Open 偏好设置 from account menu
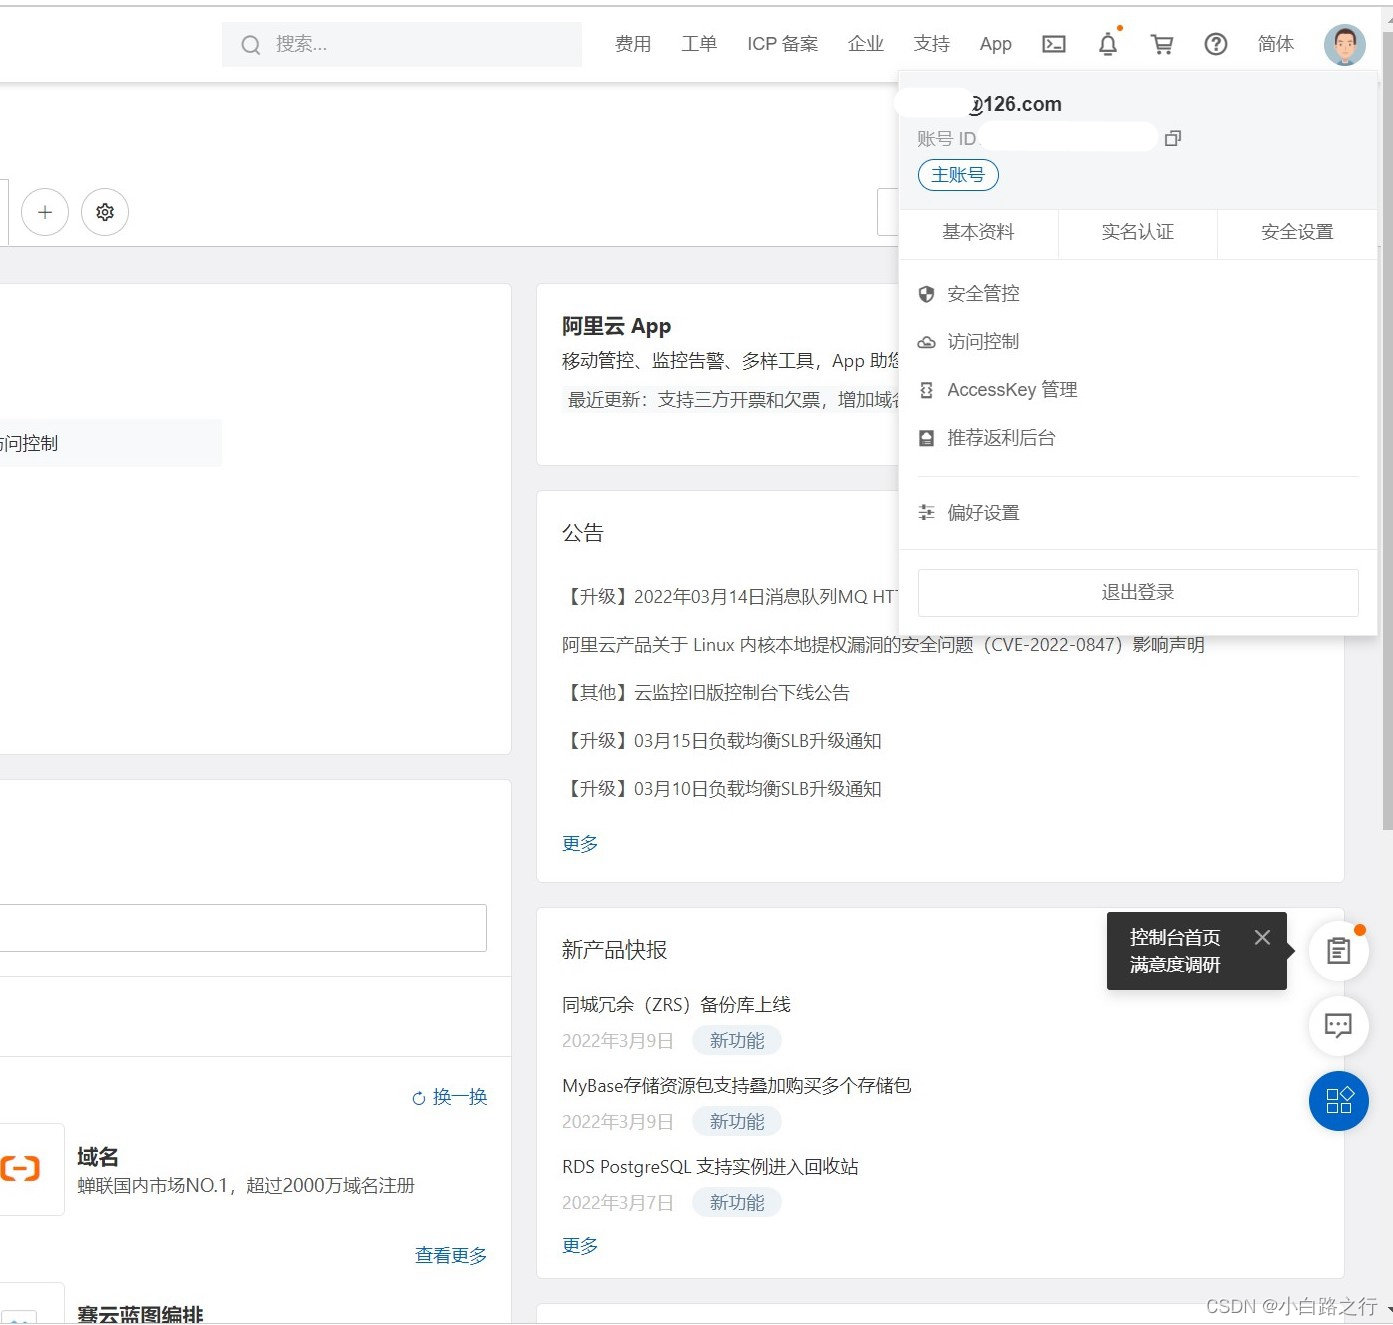1393x1325 pixels. point(982,513)
